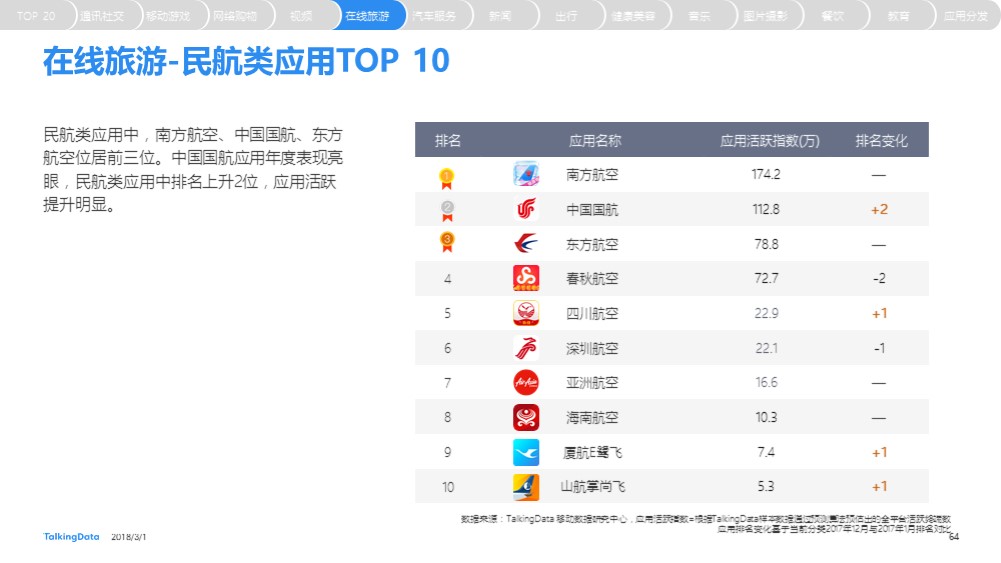This screenshot has width=1001, height=563.
Task: Click the 中国国航 red phoenix icon
Action: (526, 209)
